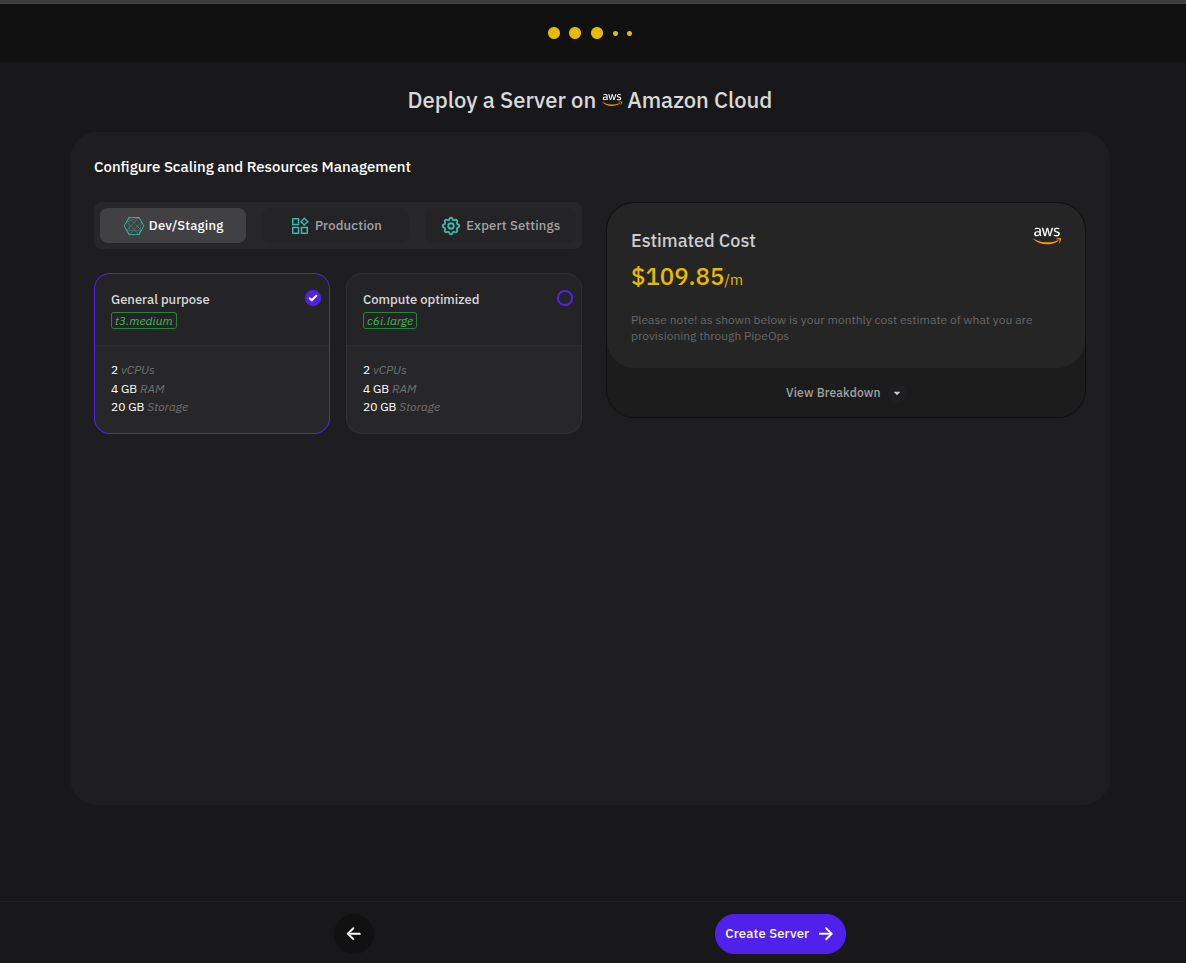The width and height of the screenshot is (1186, 963).
Task: Click the monthly cost estimate note text
Action: [831, 328]
